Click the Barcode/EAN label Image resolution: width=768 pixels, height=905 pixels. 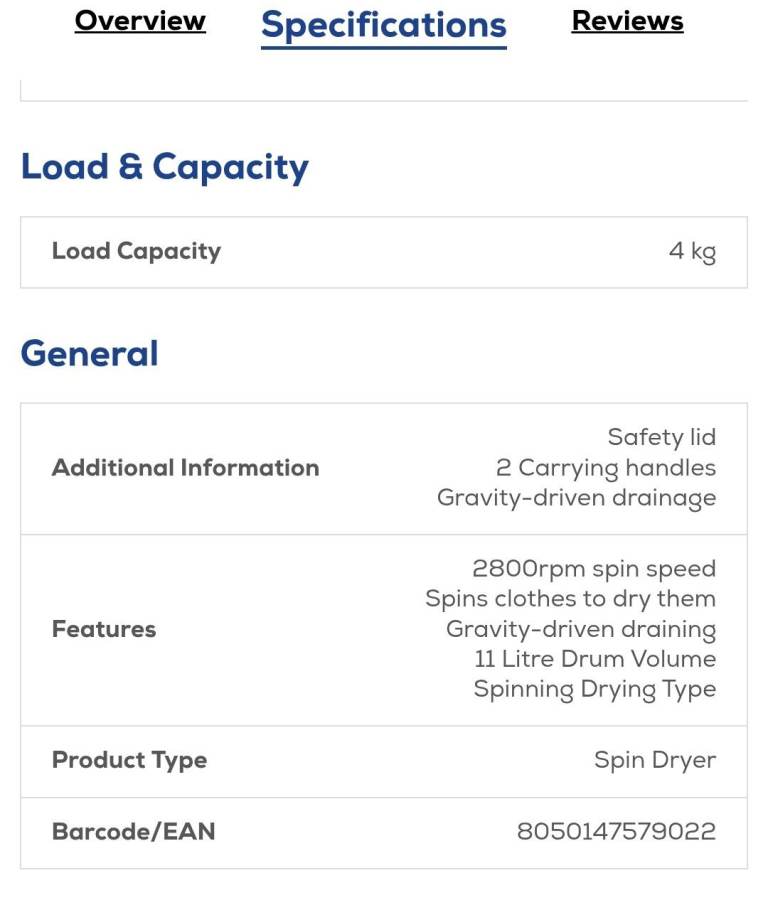tap(133, 832)
